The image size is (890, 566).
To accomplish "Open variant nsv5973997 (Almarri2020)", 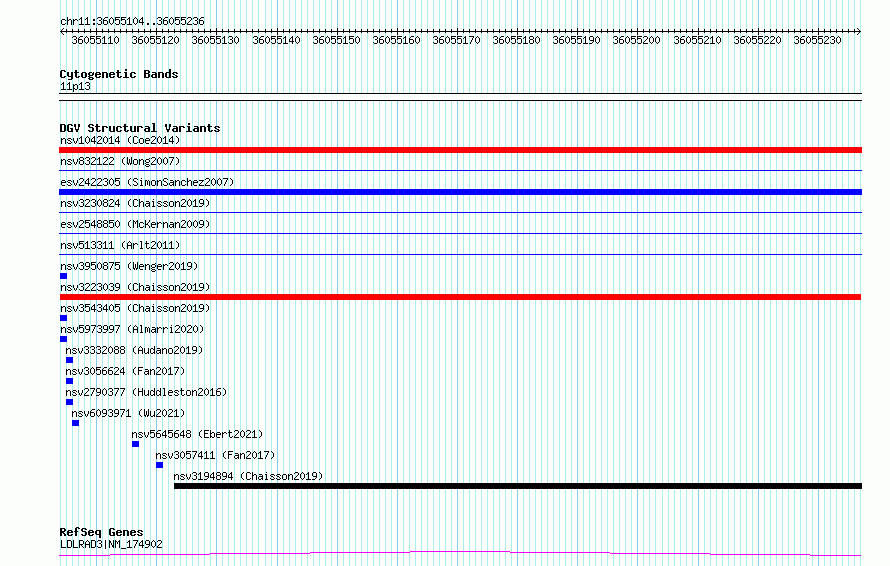I will coord(132,329).
